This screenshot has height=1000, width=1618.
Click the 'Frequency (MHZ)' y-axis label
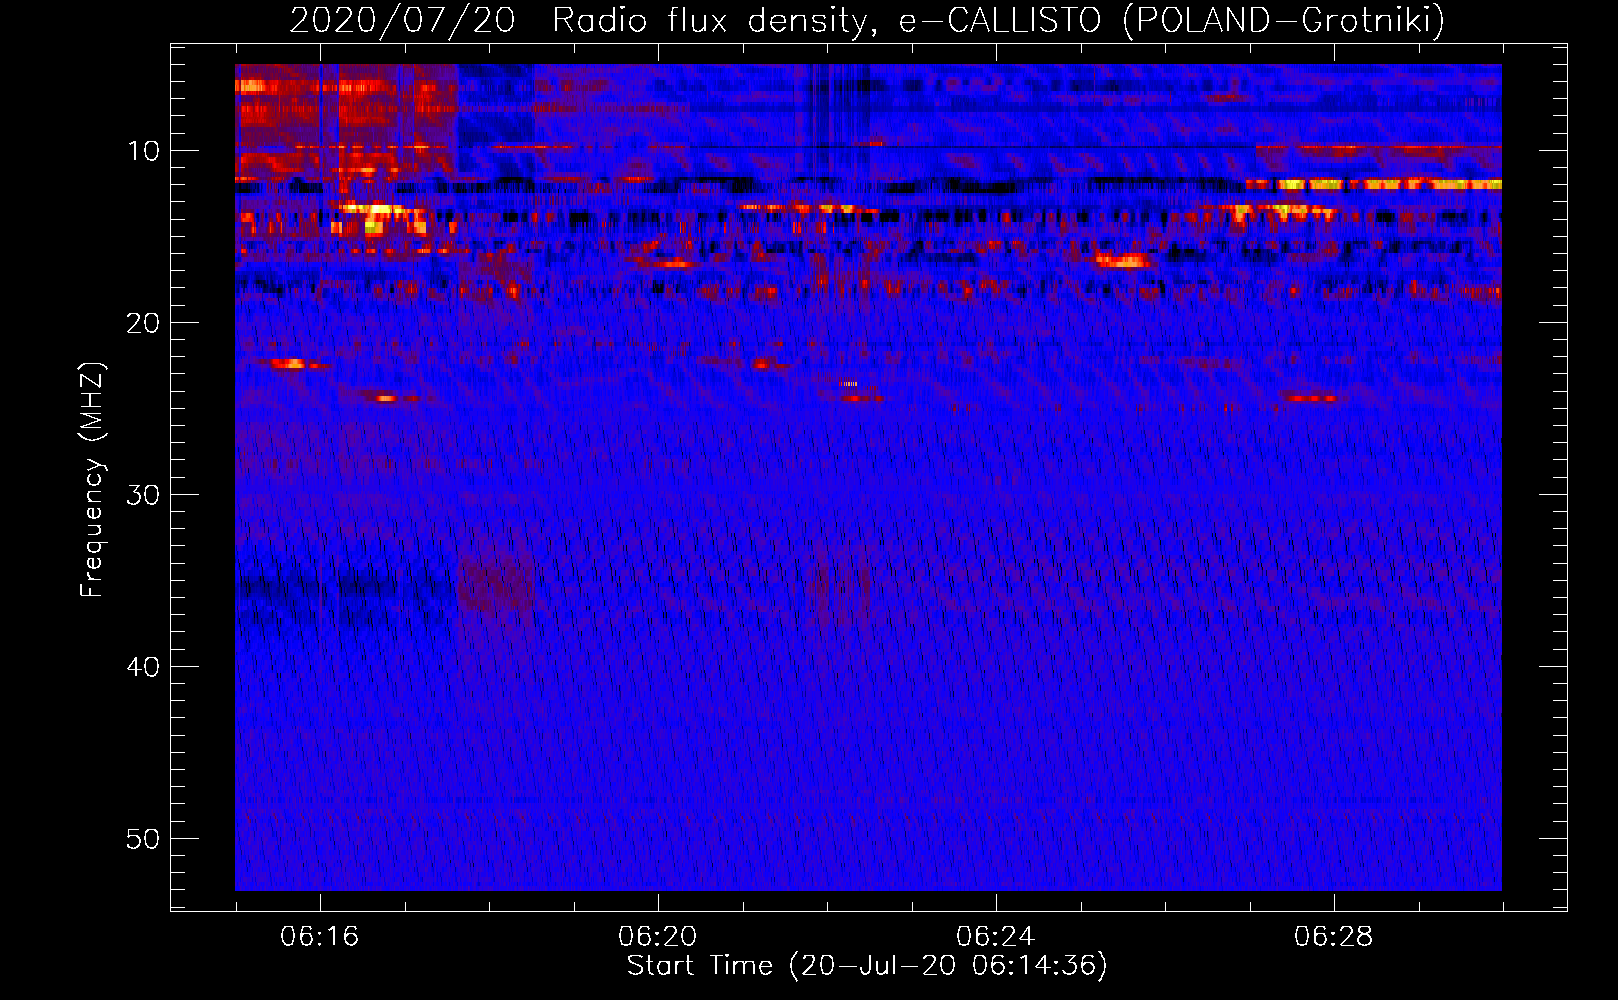[92, 480]
